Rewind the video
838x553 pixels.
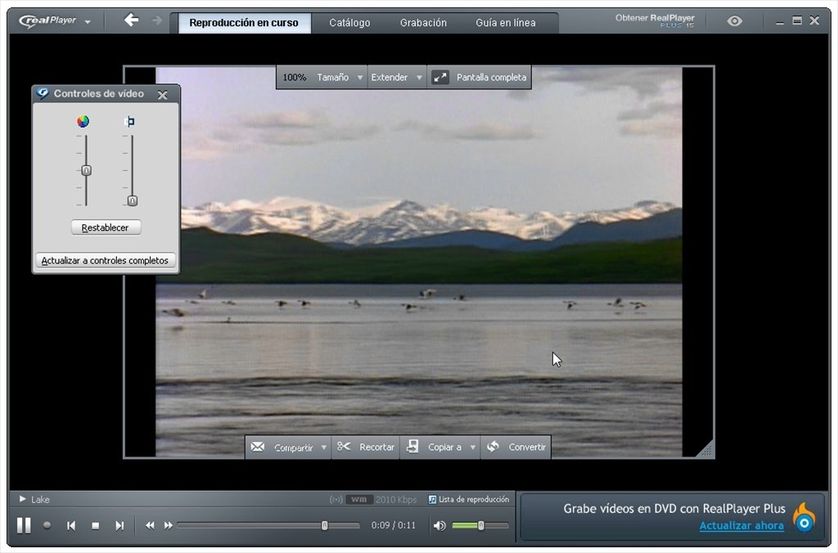[x=150, y=525]
